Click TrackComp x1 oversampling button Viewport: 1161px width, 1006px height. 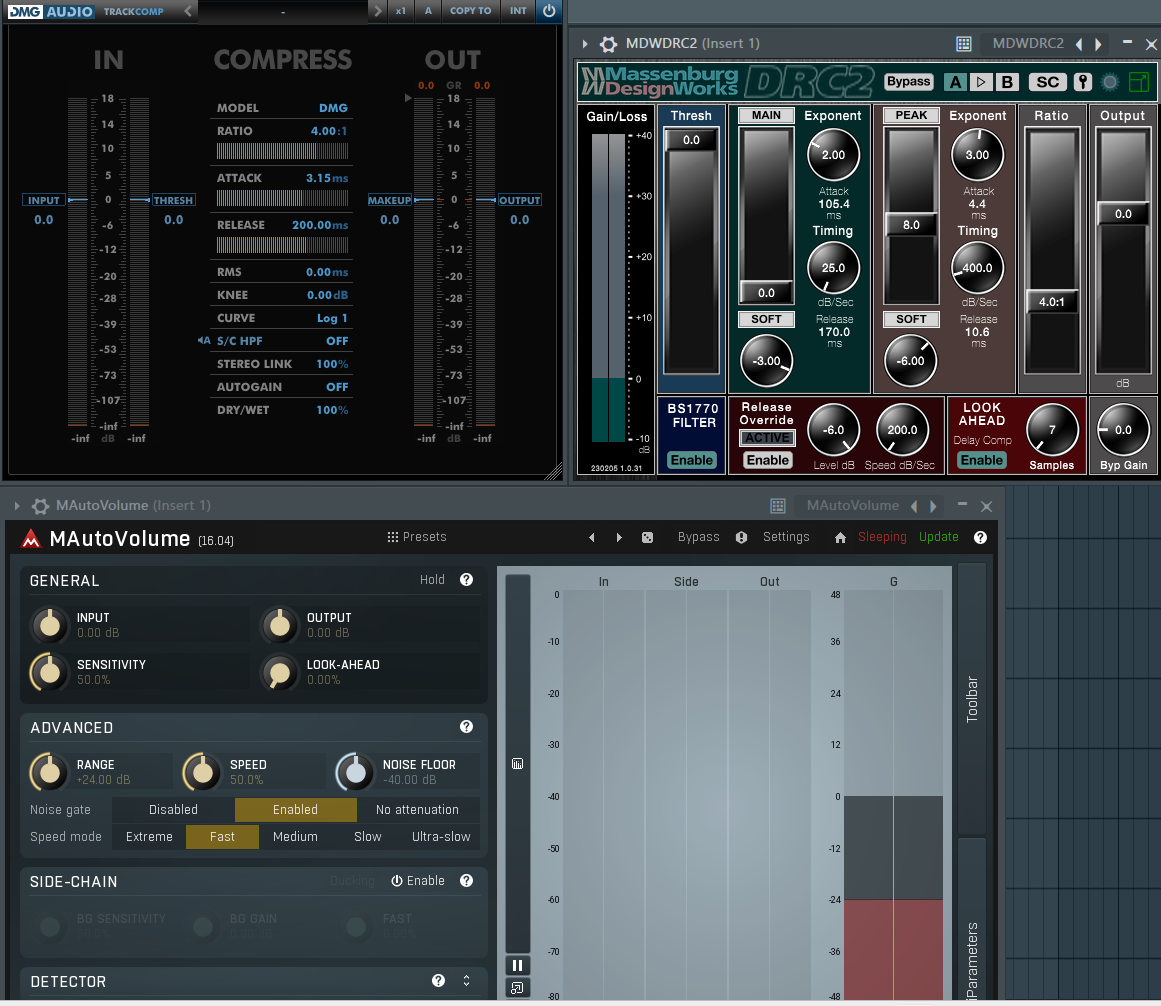(x=401, y=11)
